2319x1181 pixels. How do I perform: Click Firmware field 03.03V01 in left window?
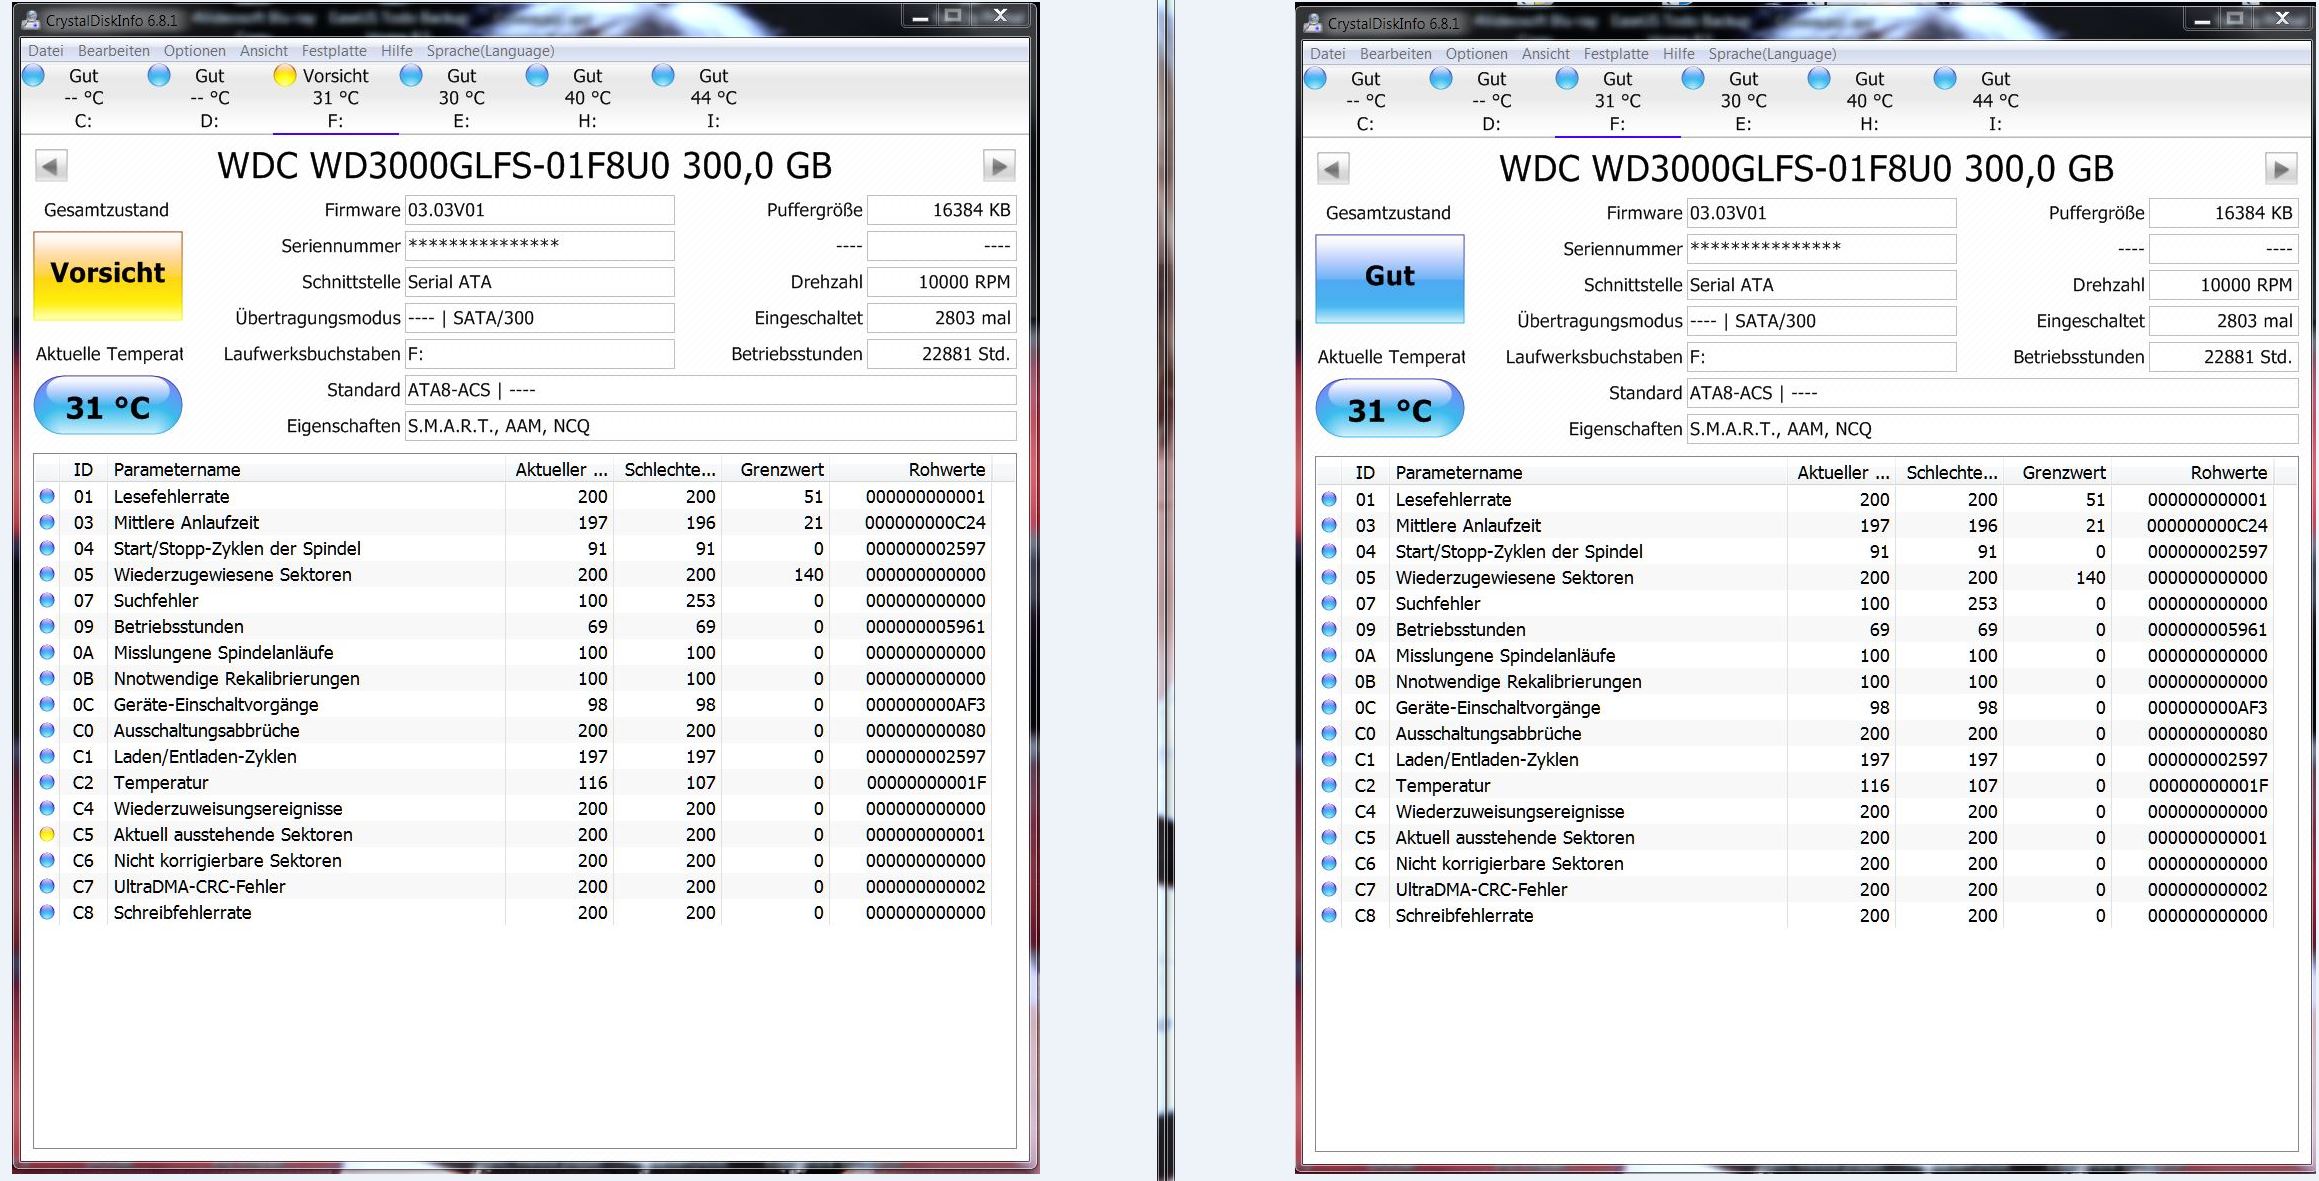539,210
